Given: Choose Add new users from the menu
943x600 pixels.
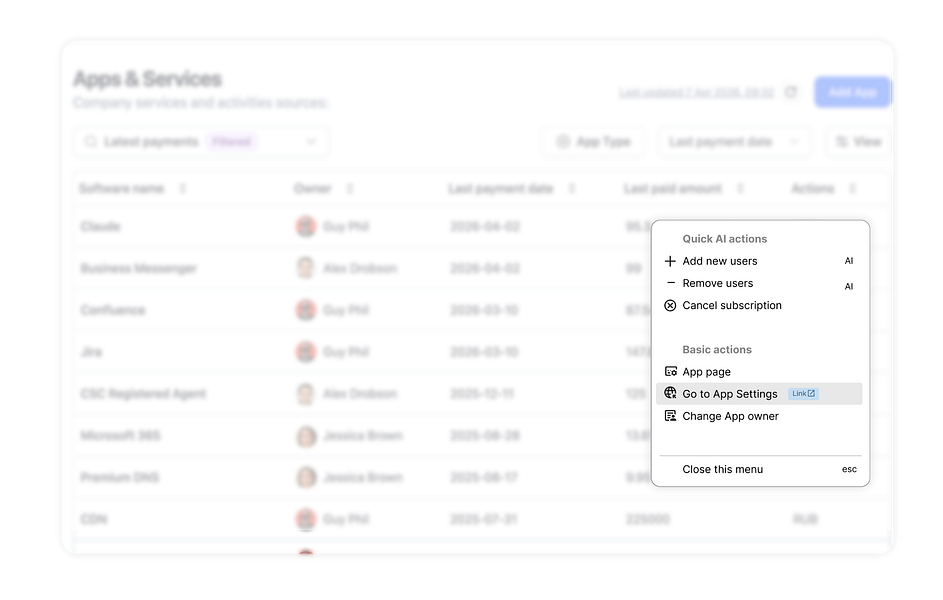Looking at the screenshot, I should (760, 261).
